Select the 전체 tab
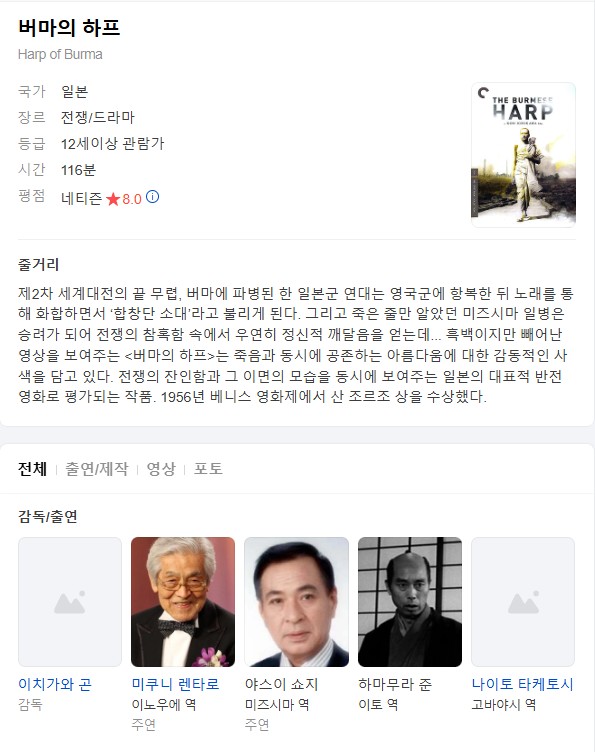595x752 pixels. click(x=33, y=469)
